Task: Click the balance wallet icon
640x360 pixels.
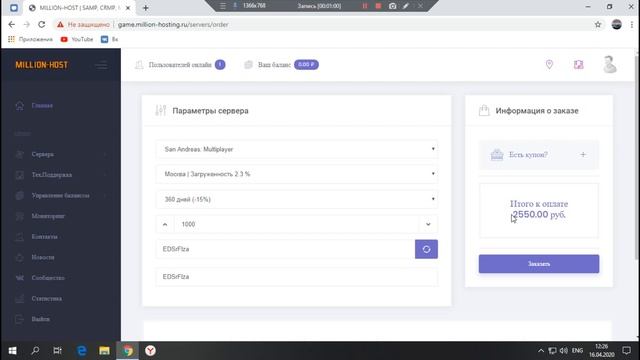Action: [248, 65]
